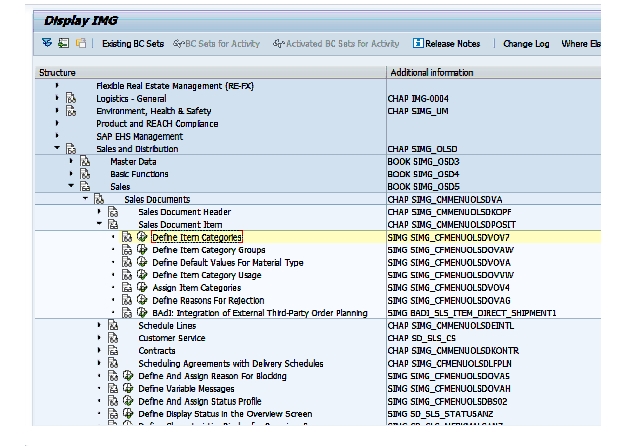Expand the Customer Service node

pyautogui.click(x=99, y=338)
